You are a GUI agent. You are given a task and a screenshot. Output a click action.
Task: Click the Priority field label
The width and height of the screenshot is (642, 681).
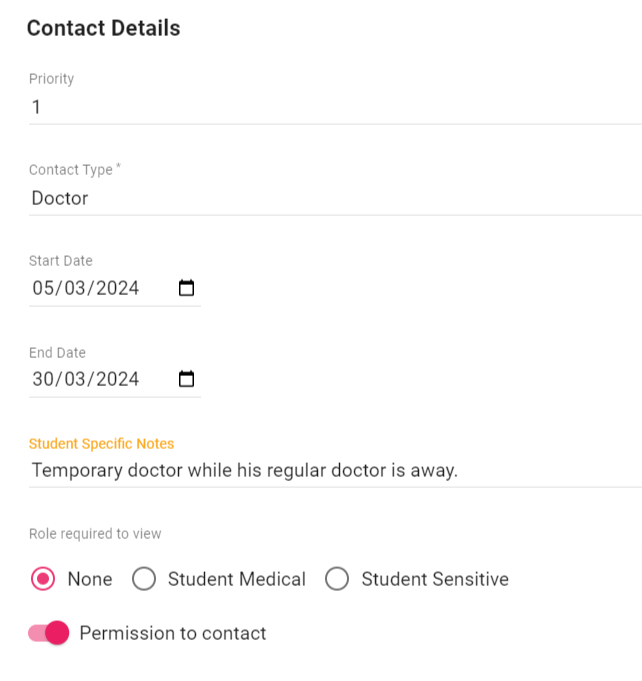coord(51,79)
